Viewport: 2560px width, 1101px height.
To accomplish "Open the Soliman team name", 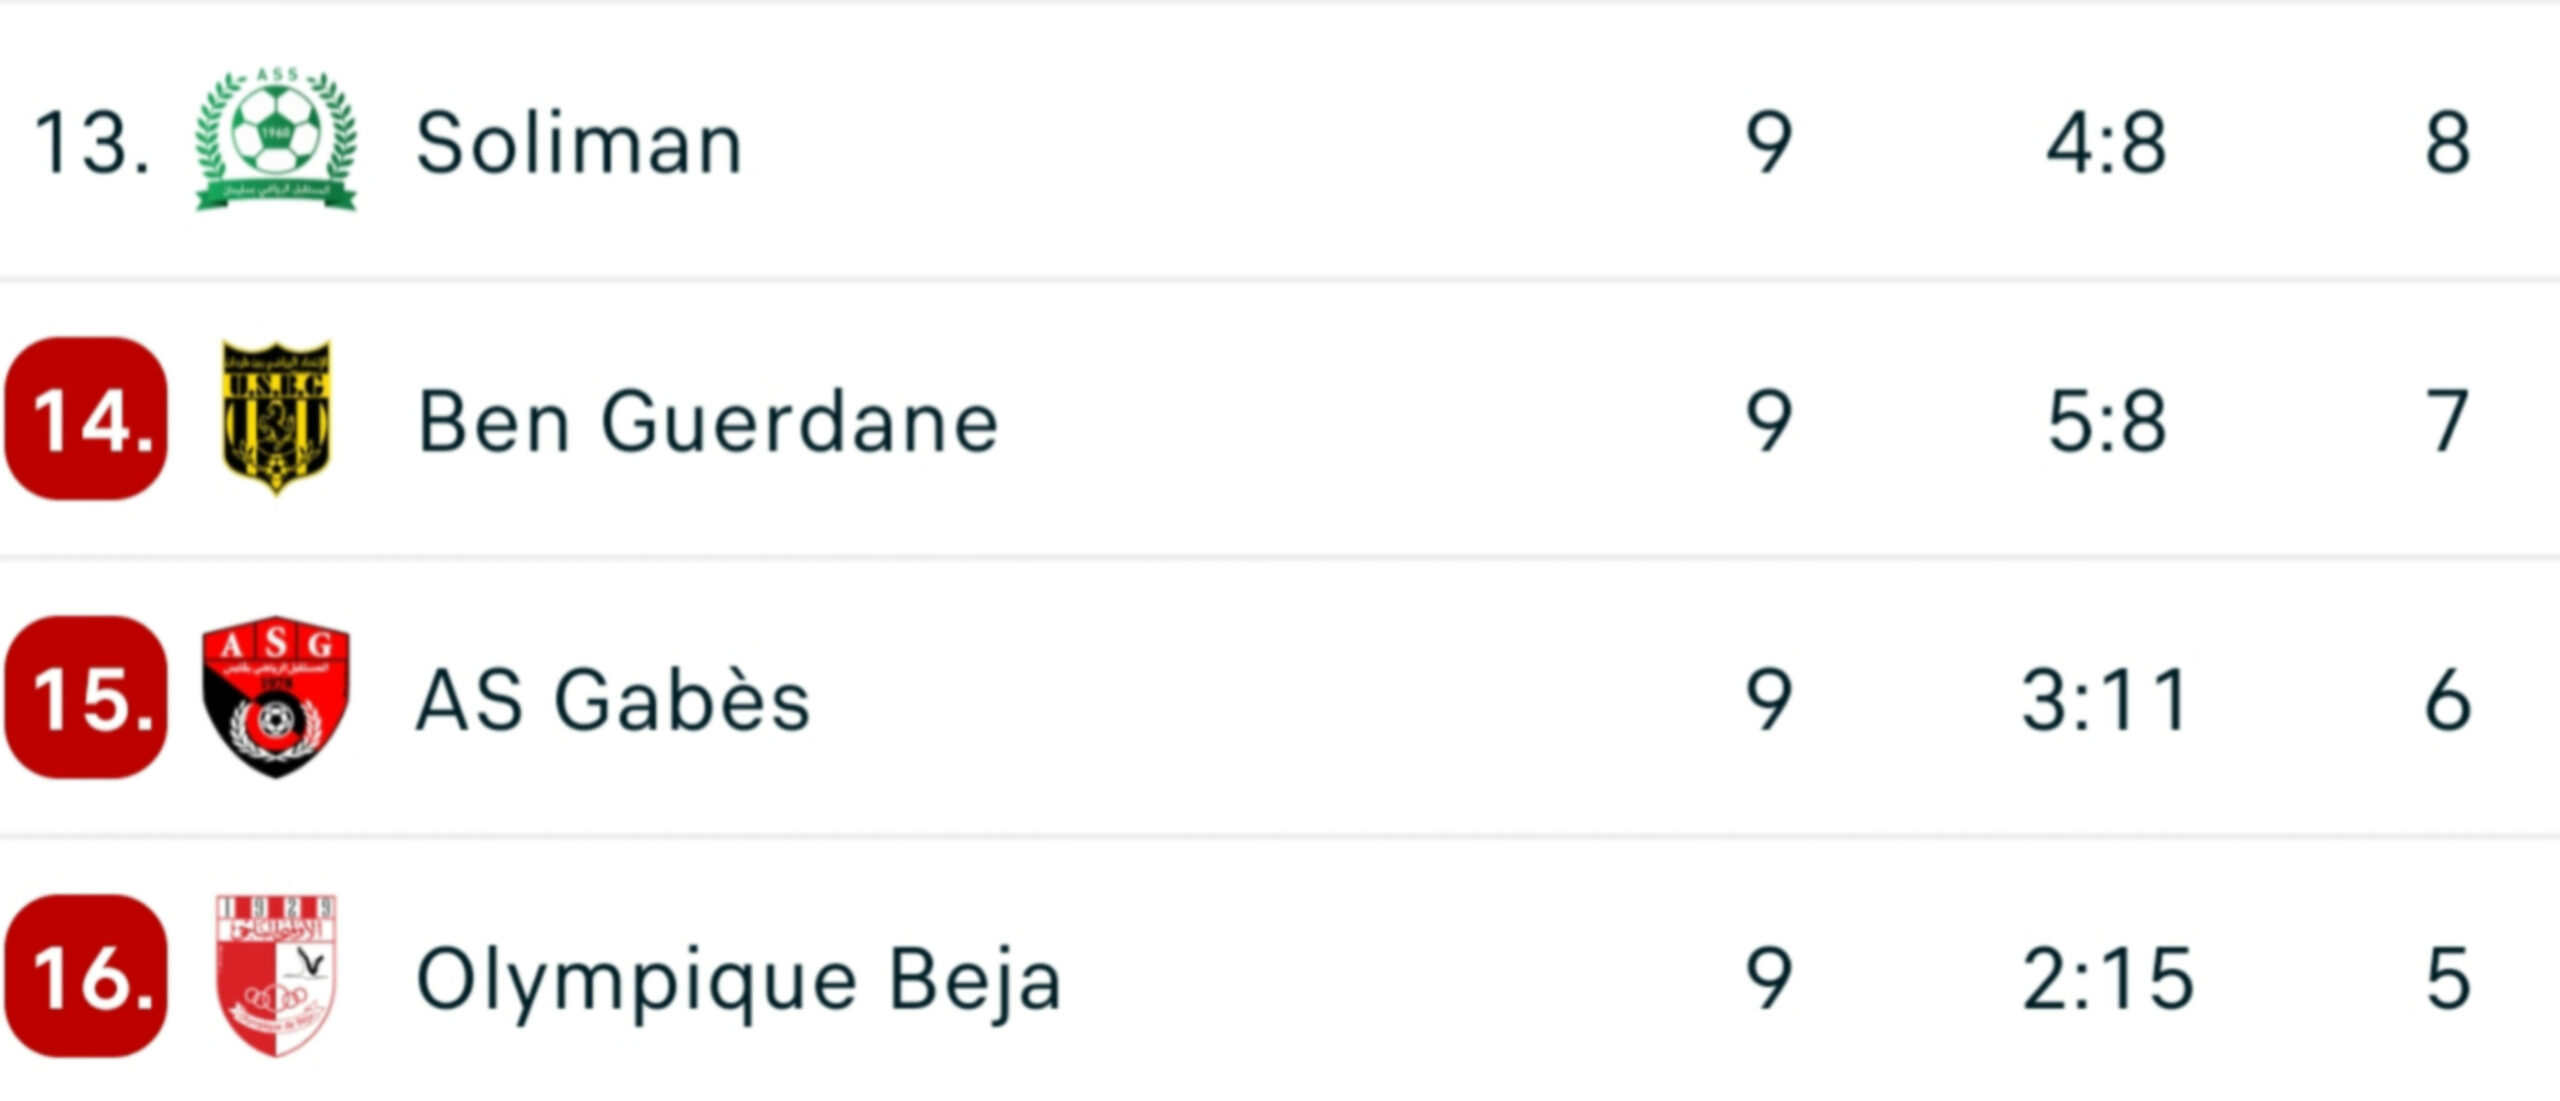I will 579,143.
